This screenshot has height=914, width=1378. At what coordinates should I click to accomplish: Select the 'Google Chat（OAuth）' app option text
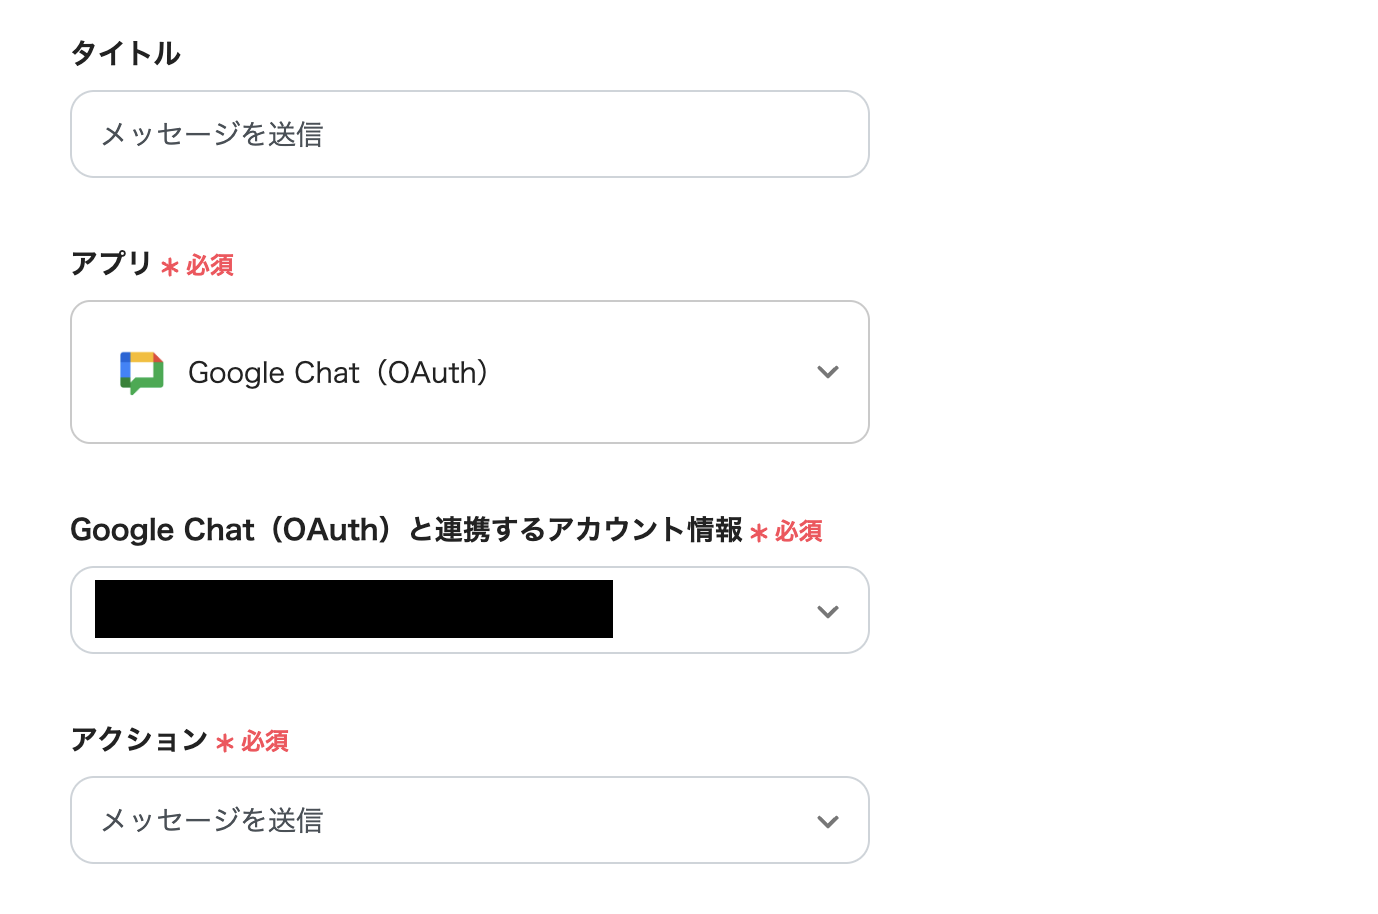click(x=338, y=373)
